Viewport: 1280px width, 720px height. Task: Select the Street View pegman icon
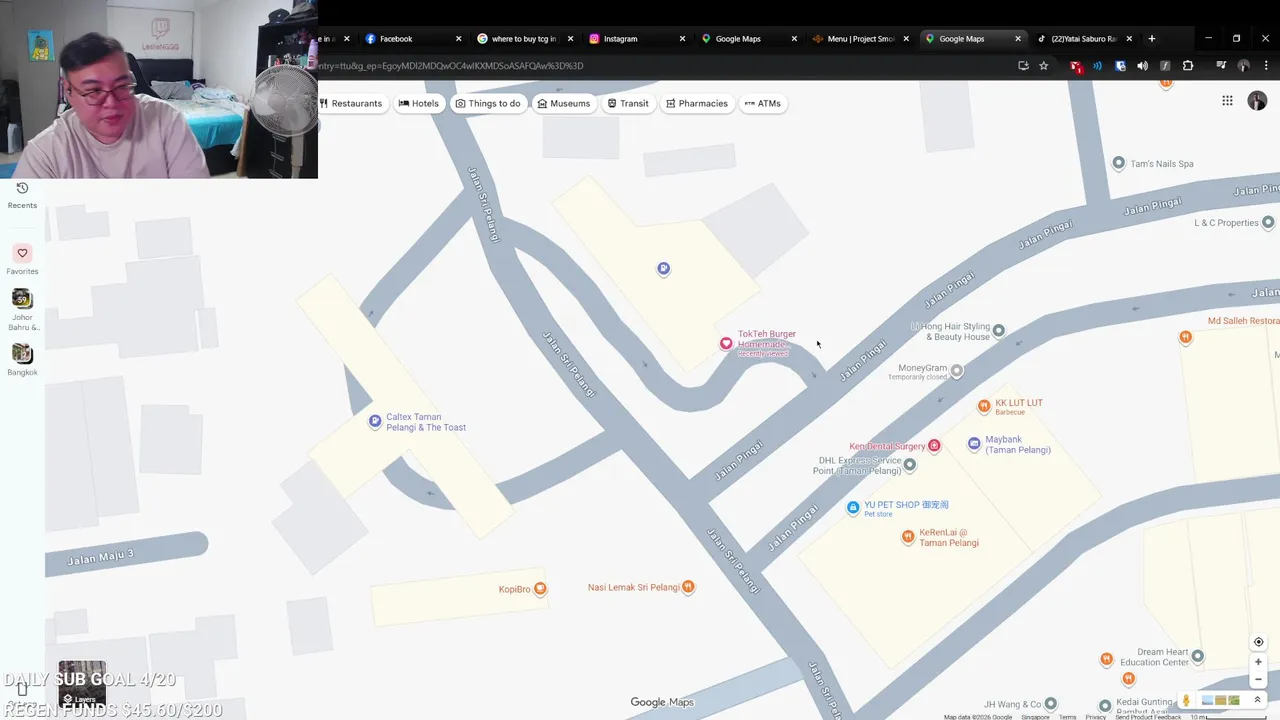pyautogui.click(x=1186, y=700)
